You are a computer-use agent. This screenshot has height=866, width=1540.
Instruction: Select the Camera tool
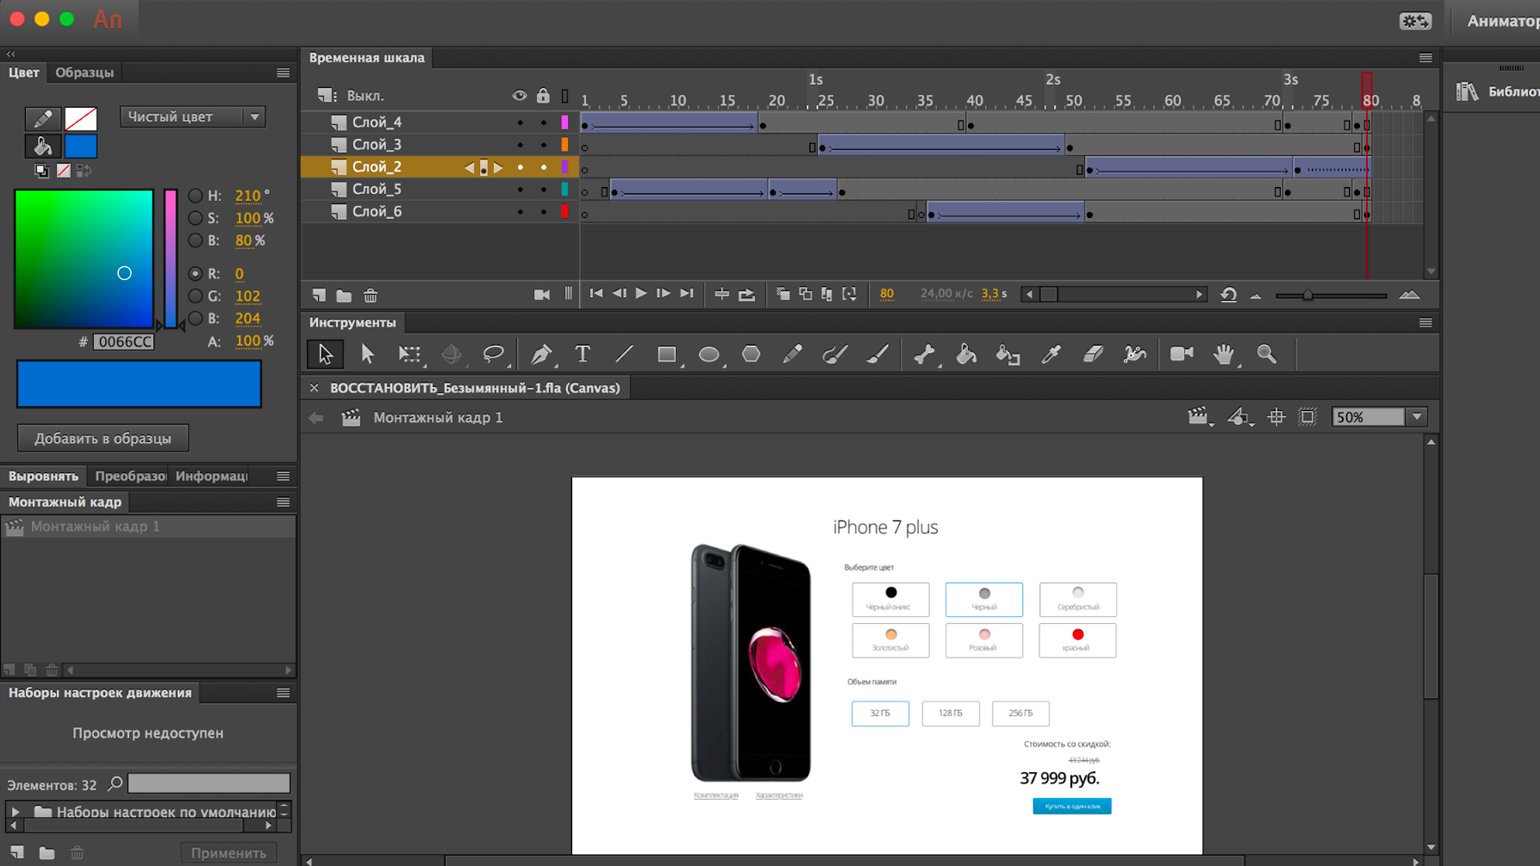(1182, 354)
